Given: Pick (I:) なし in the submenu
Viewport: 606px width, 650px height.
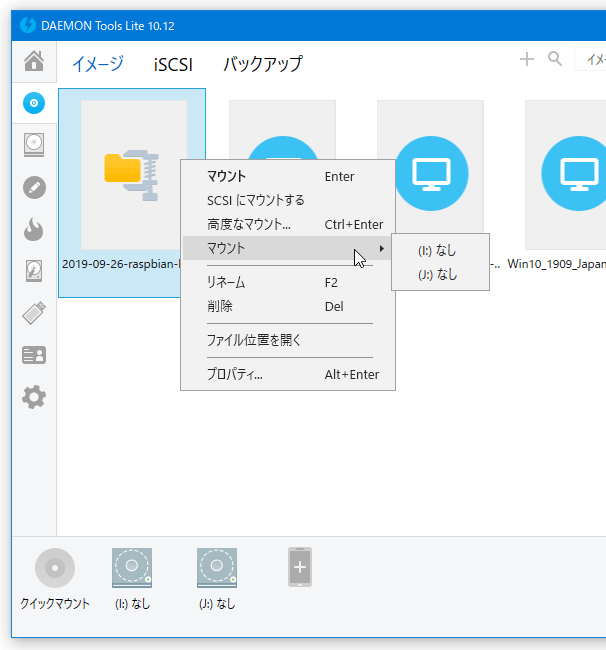Looking at the screenshot, I should click(440, 250).
